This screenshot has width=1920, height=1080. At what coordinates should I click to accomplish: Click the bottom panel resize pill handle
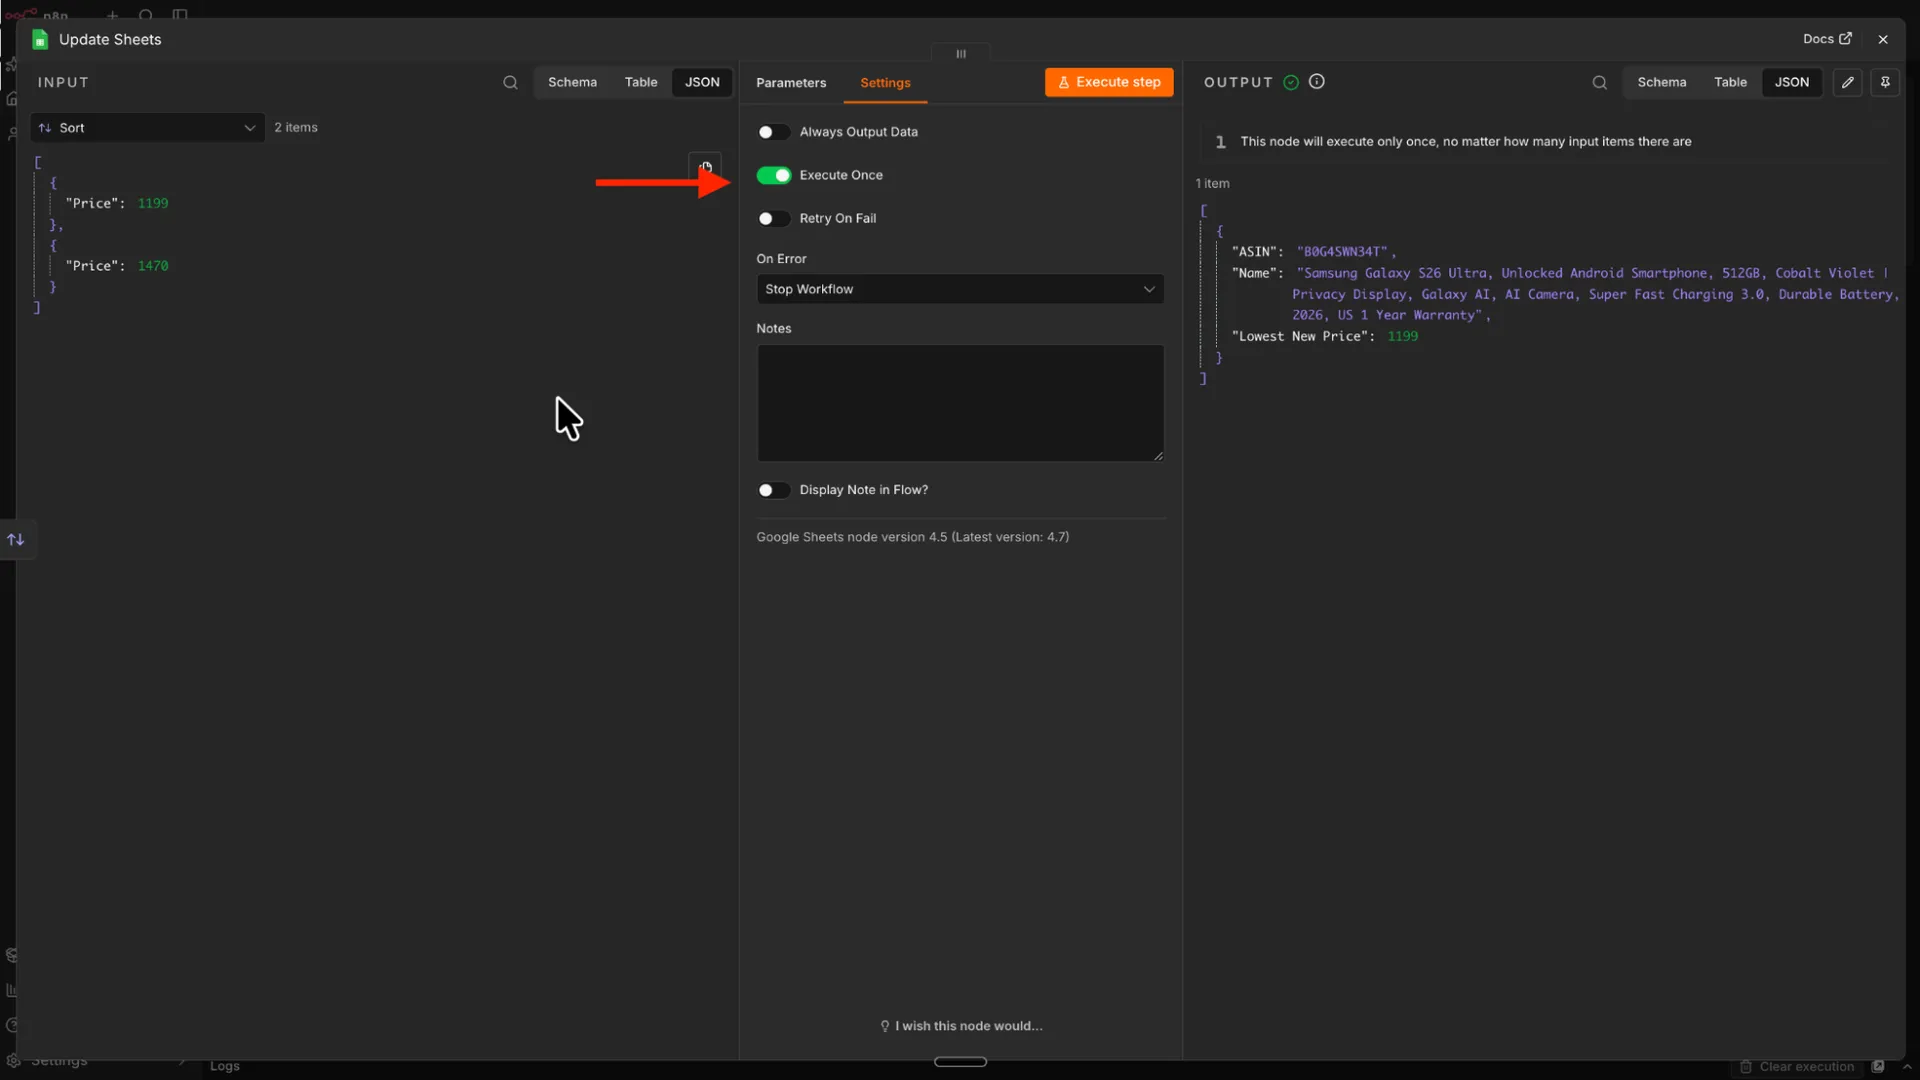960,1062
